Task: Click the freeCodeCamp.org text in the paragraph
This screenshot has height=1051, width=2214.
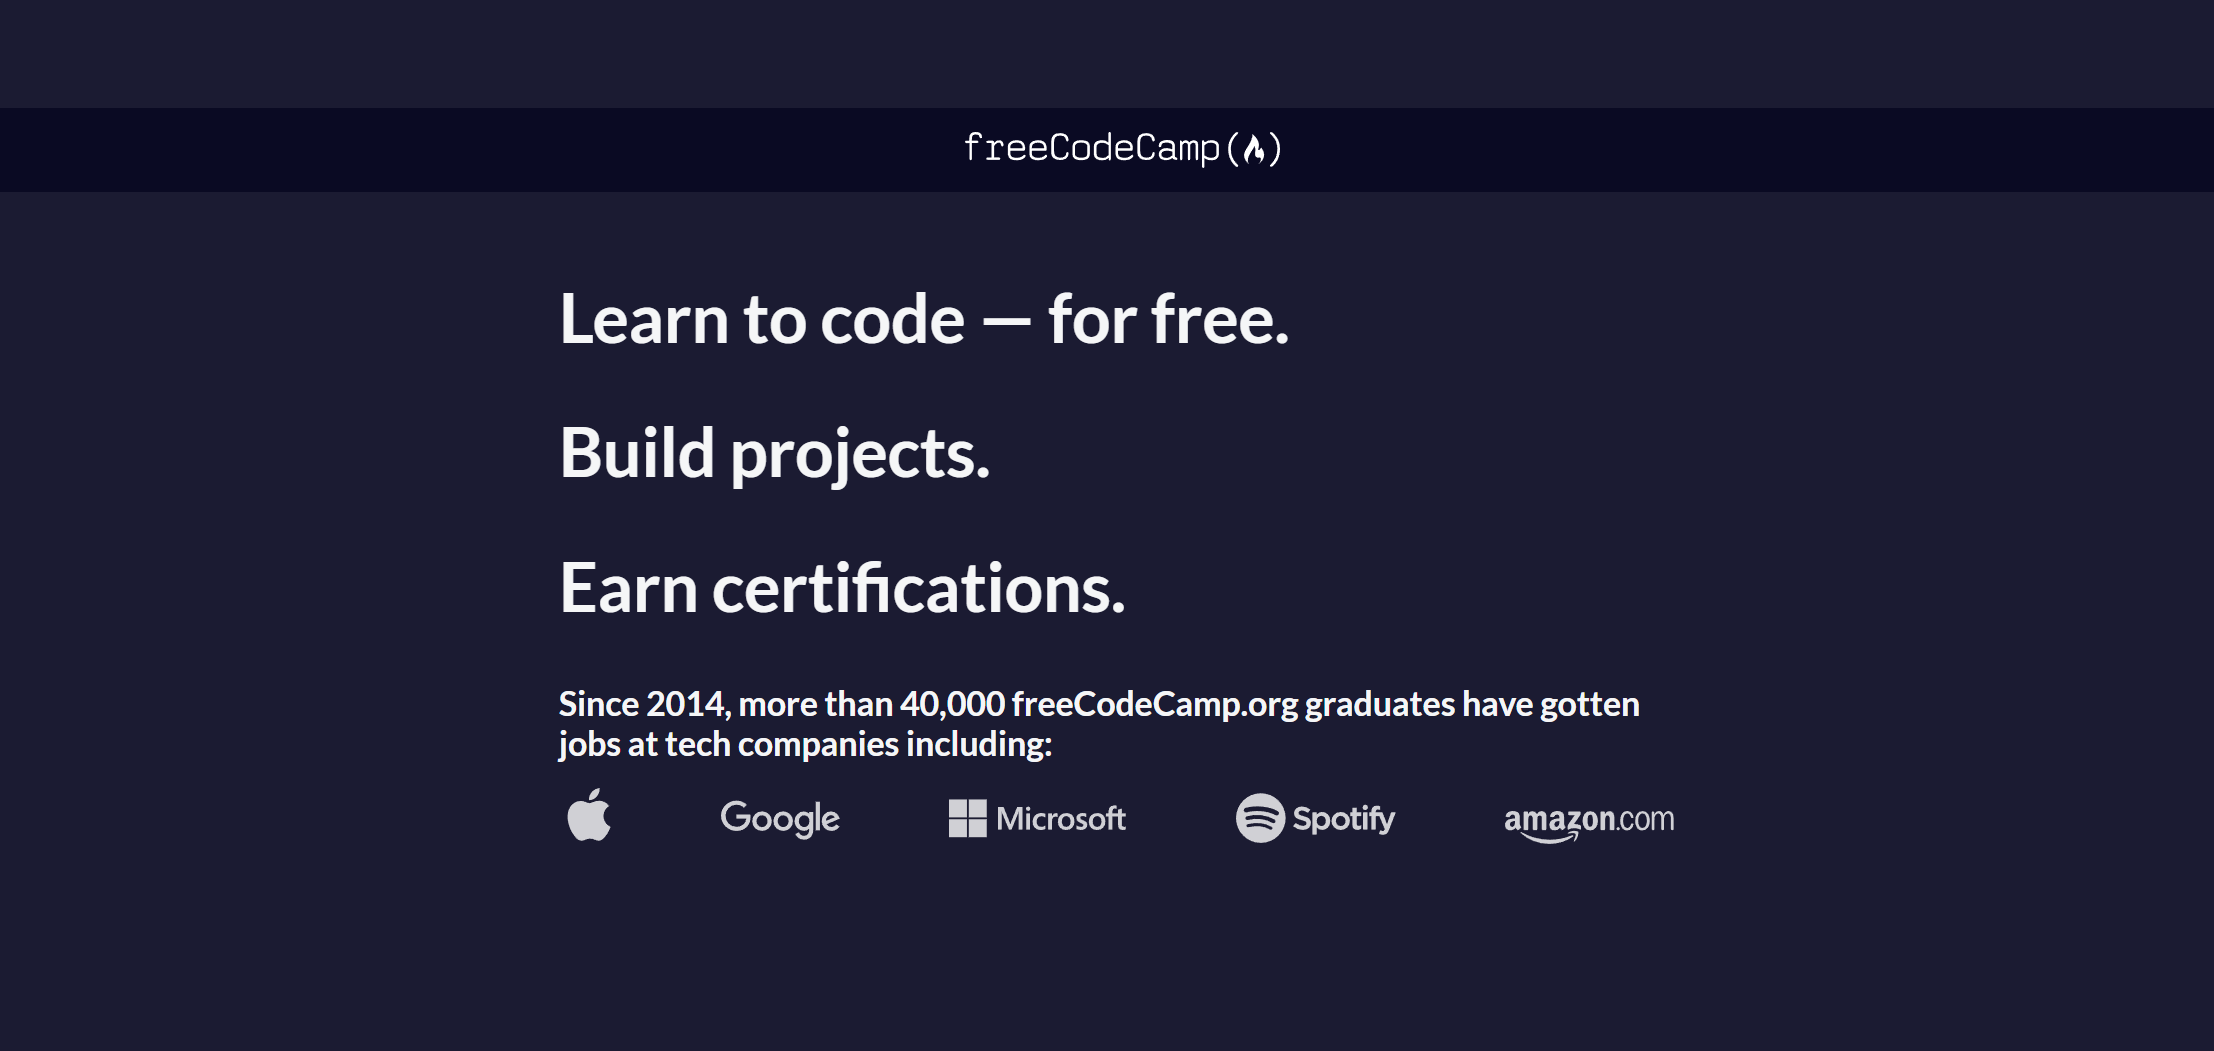Action: [1150, 704]
